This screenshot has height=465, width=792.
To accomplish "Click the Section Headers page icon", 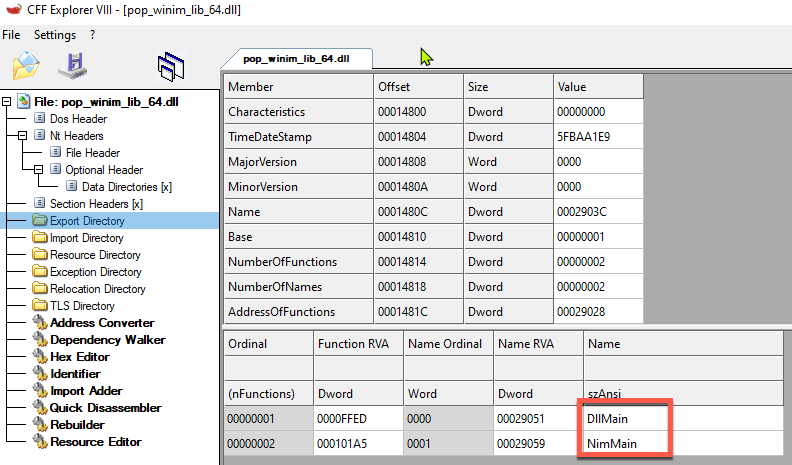I will click(x=39, y=203).
